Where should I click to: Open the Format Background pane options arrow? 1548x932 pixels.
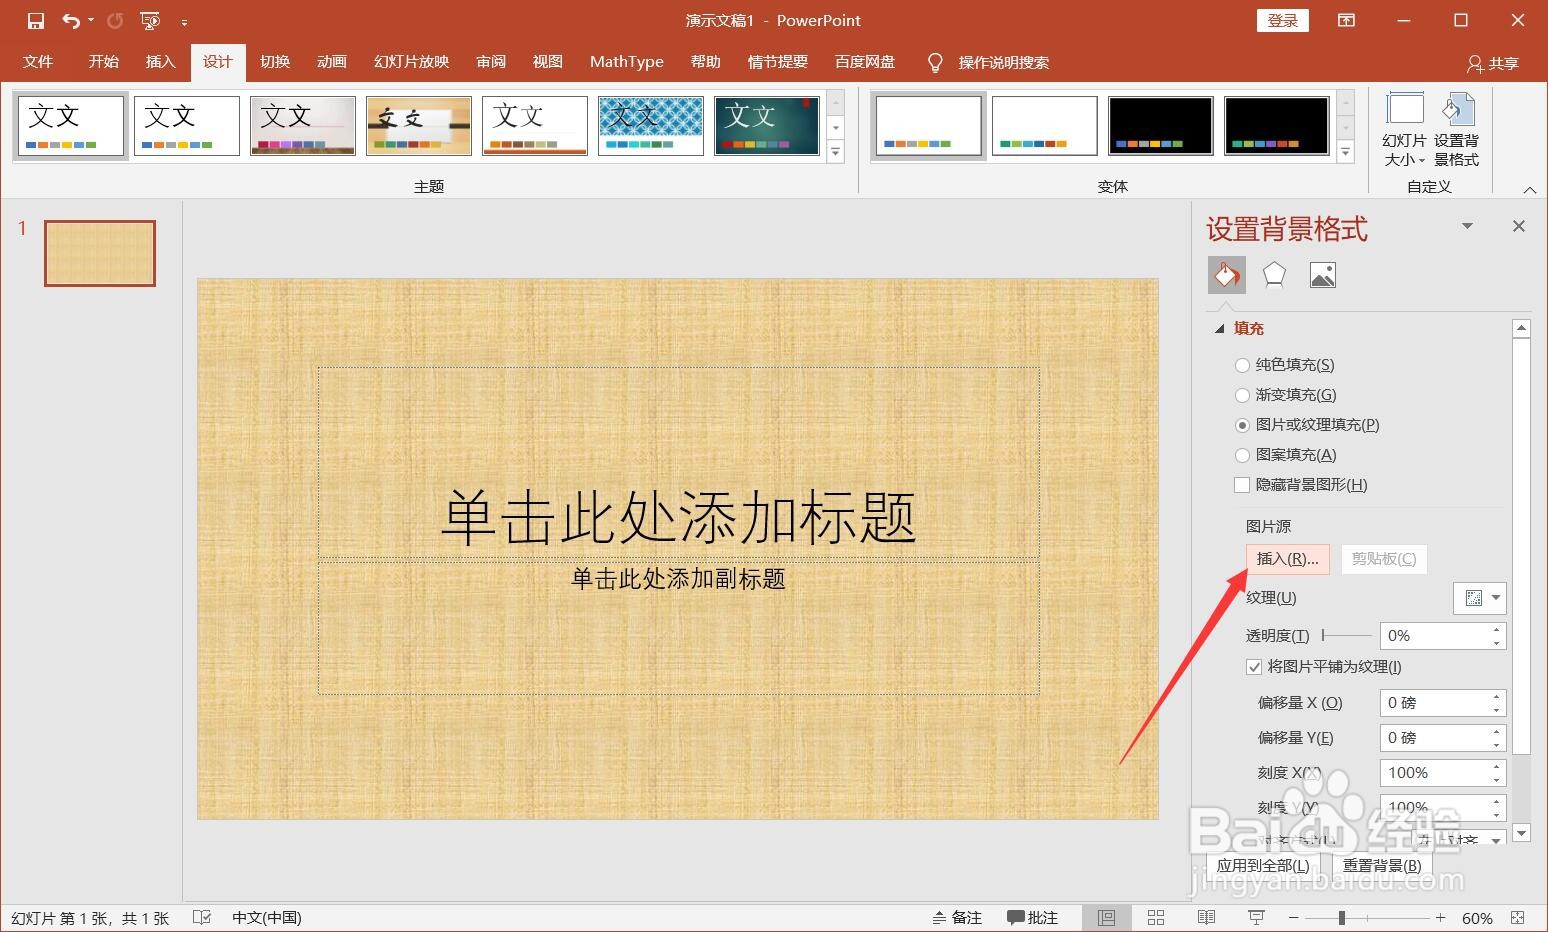[1467, 226]
